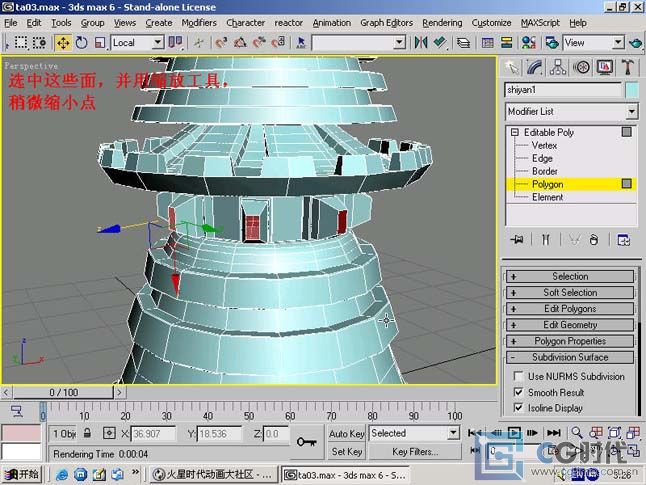Open the Render Scene dialog icon
This screenshot has height=485, width=646.
[x=552, y=42]
